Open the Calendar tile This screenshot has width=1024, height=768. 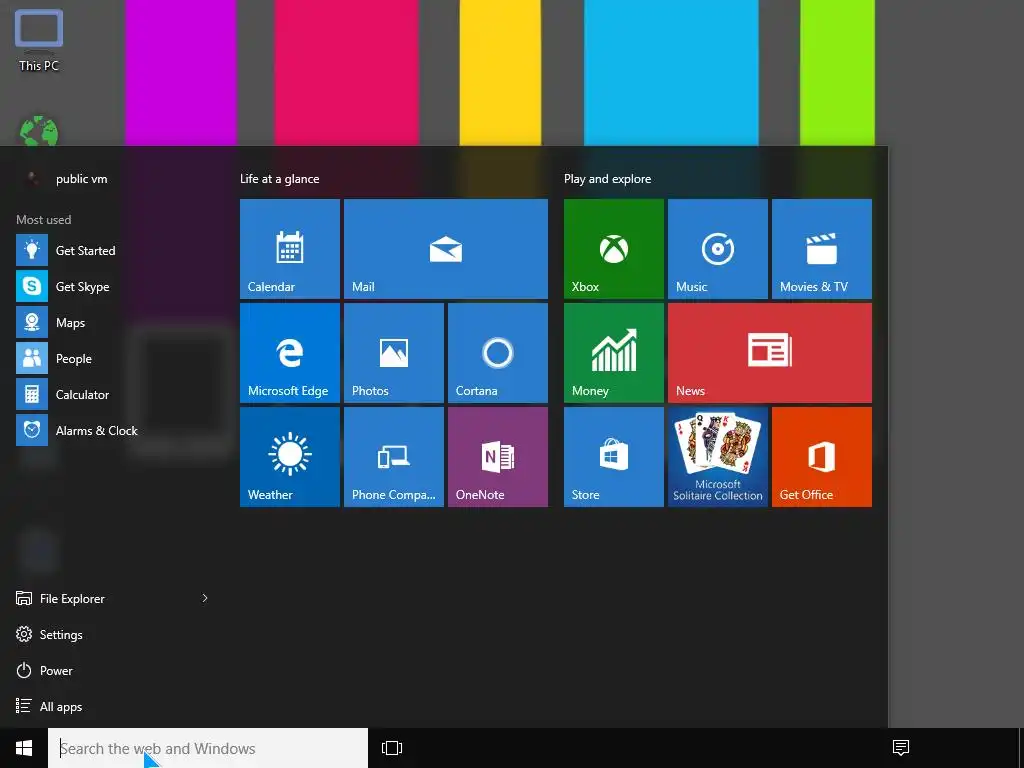click(289, 249)
